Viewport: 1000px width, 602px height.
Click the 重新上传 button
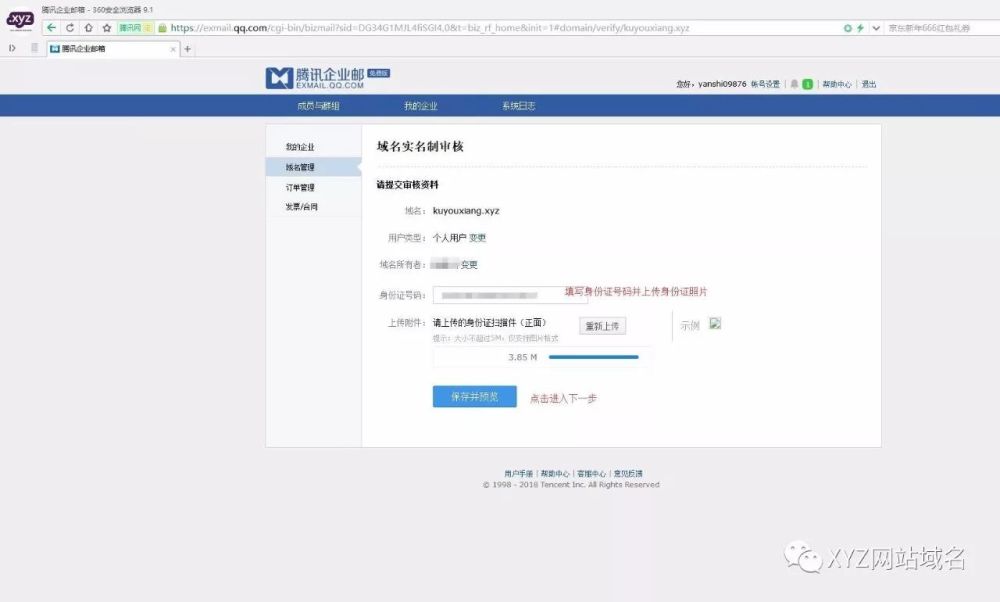point(603,326)
